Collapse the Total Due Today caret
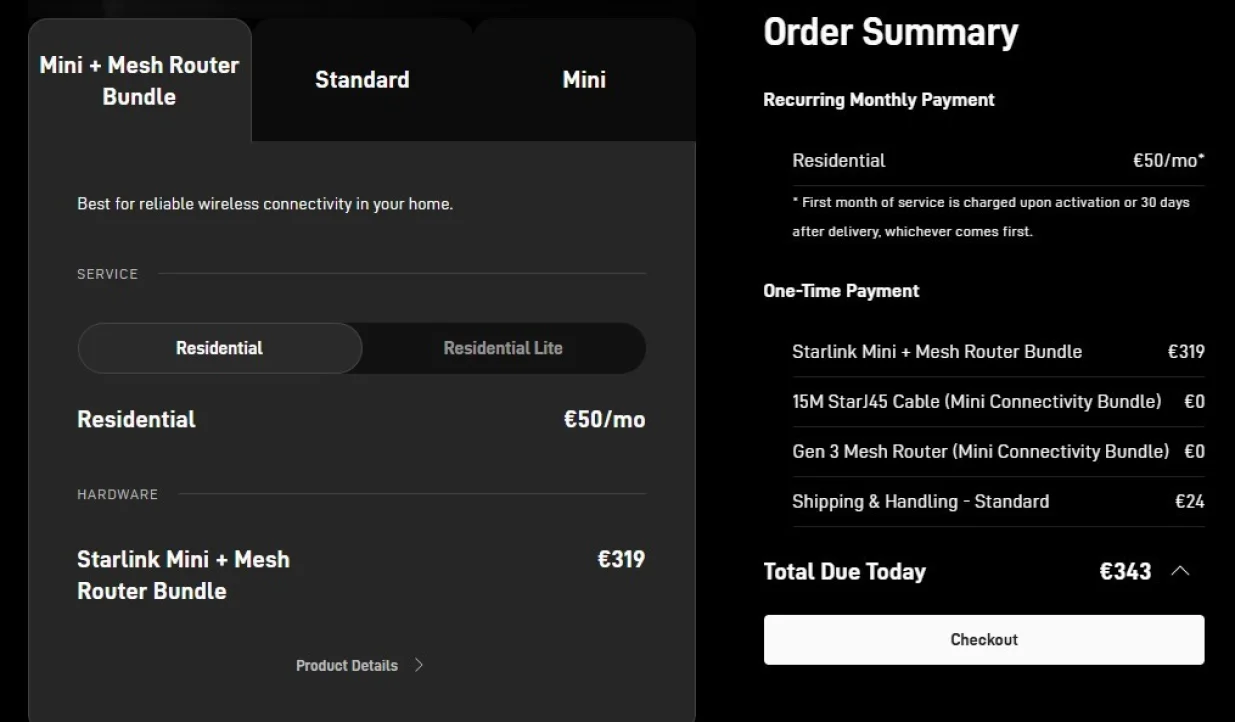The width and height of the screenshot is (1235, 722). point(1180,571)
